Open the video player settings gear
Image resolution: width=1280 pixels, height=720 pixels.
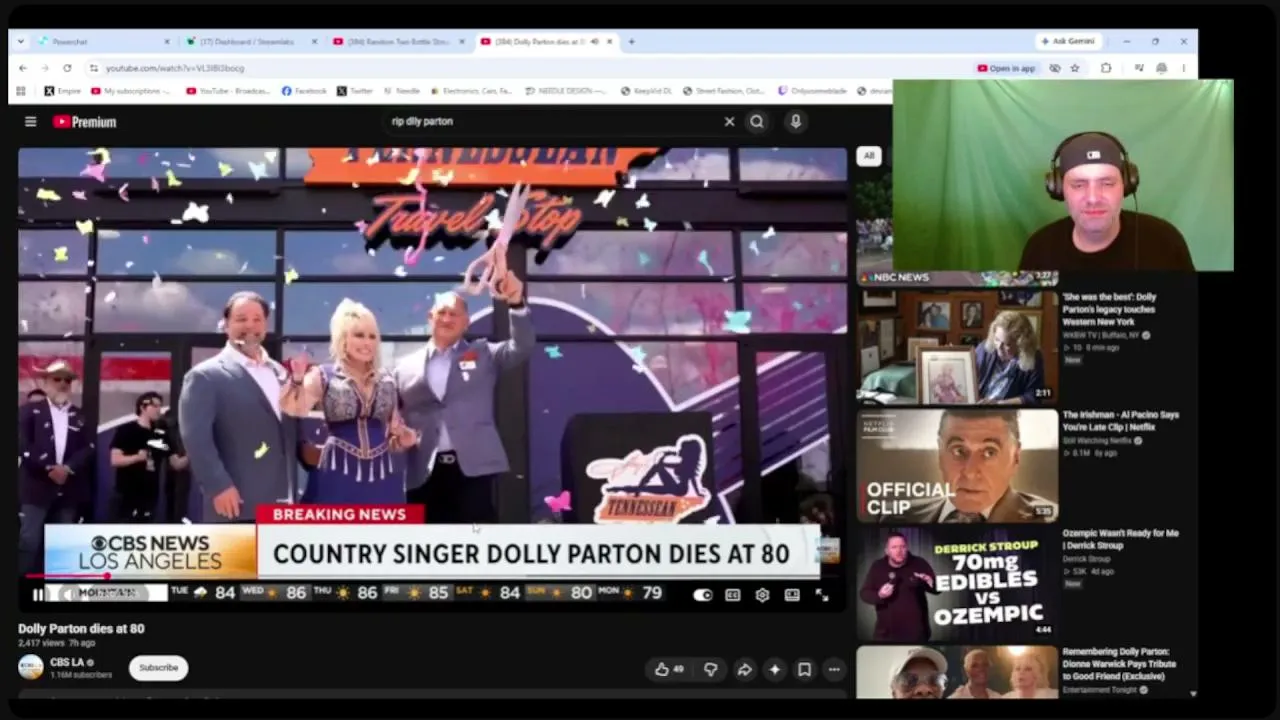[x=762, y=595]
